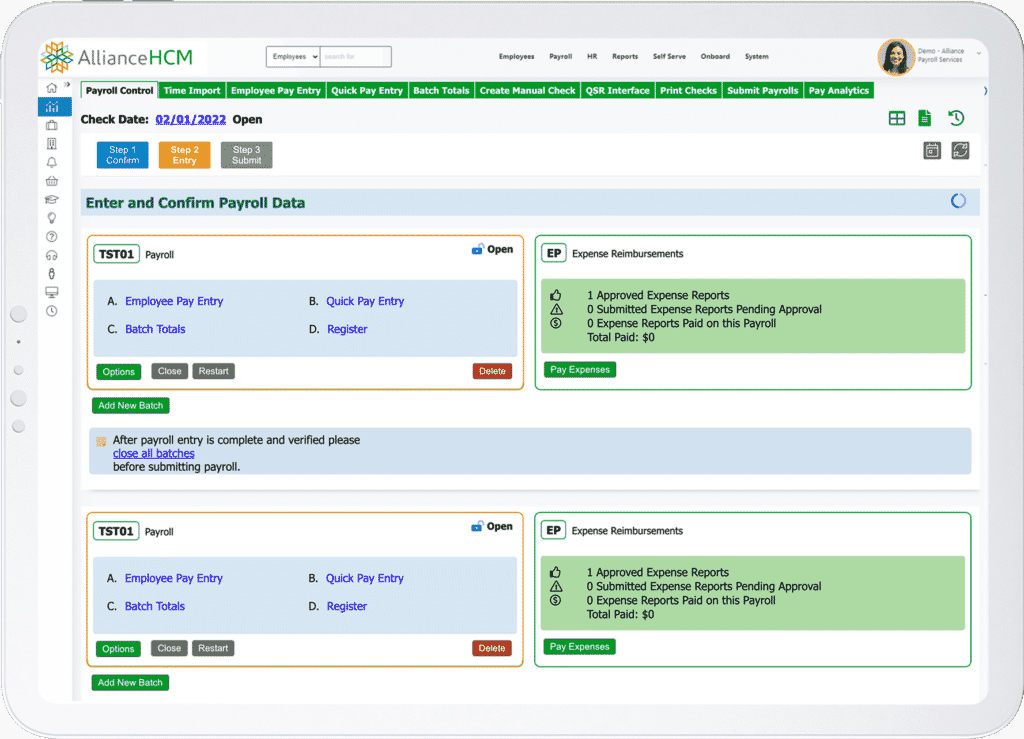The width and height of the screenshot is (1024, 739).
Task: Expand the left sidebar with double chevron
Action: pyautogui.click(x=68, y=87)
